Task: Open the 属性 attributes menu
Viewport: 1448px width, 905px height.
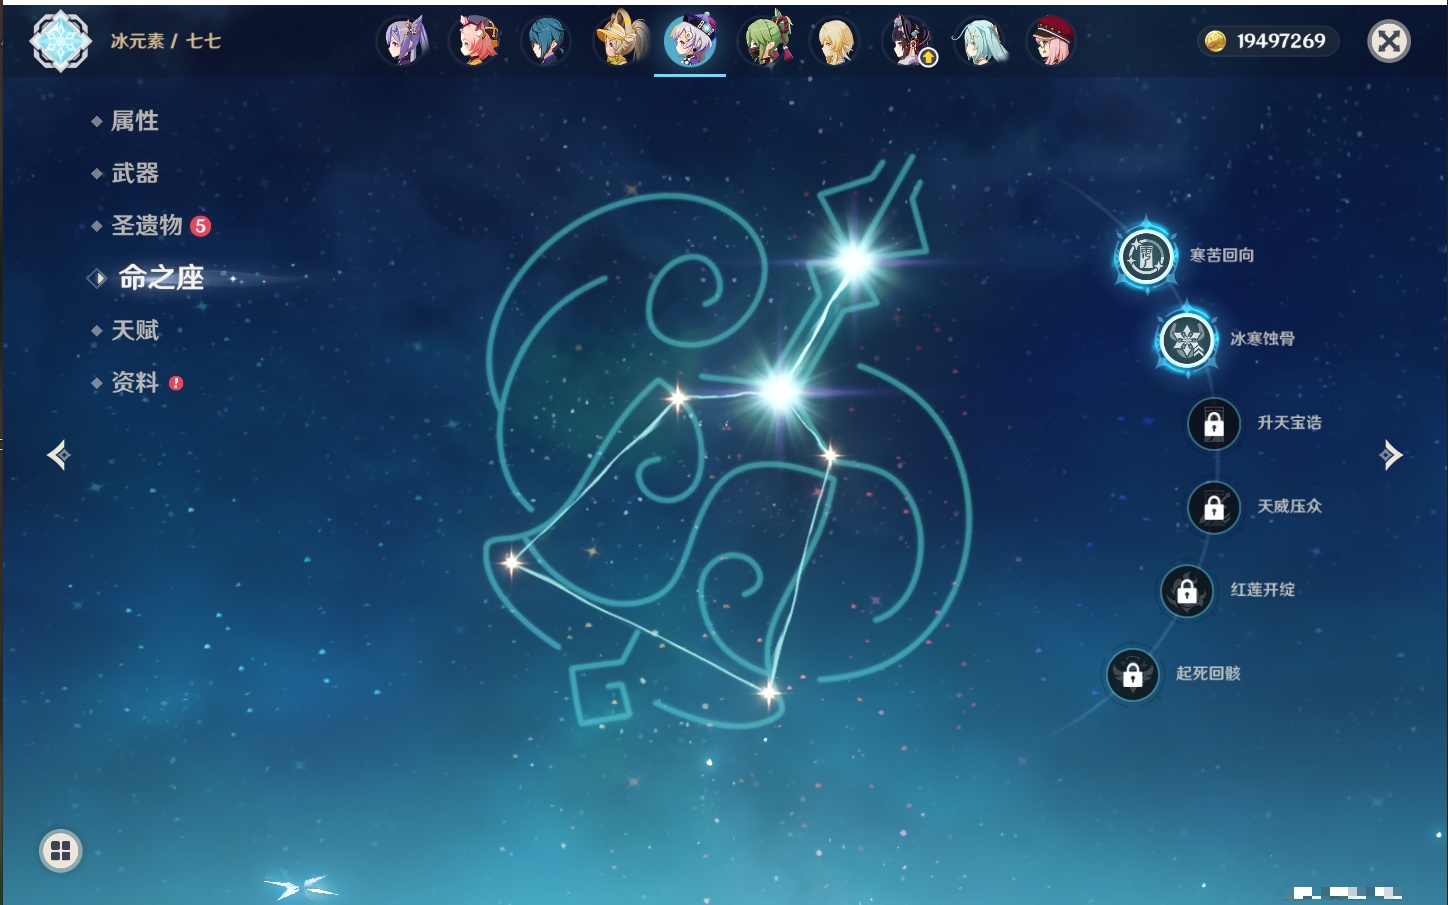Action: (x=135, y=121)
